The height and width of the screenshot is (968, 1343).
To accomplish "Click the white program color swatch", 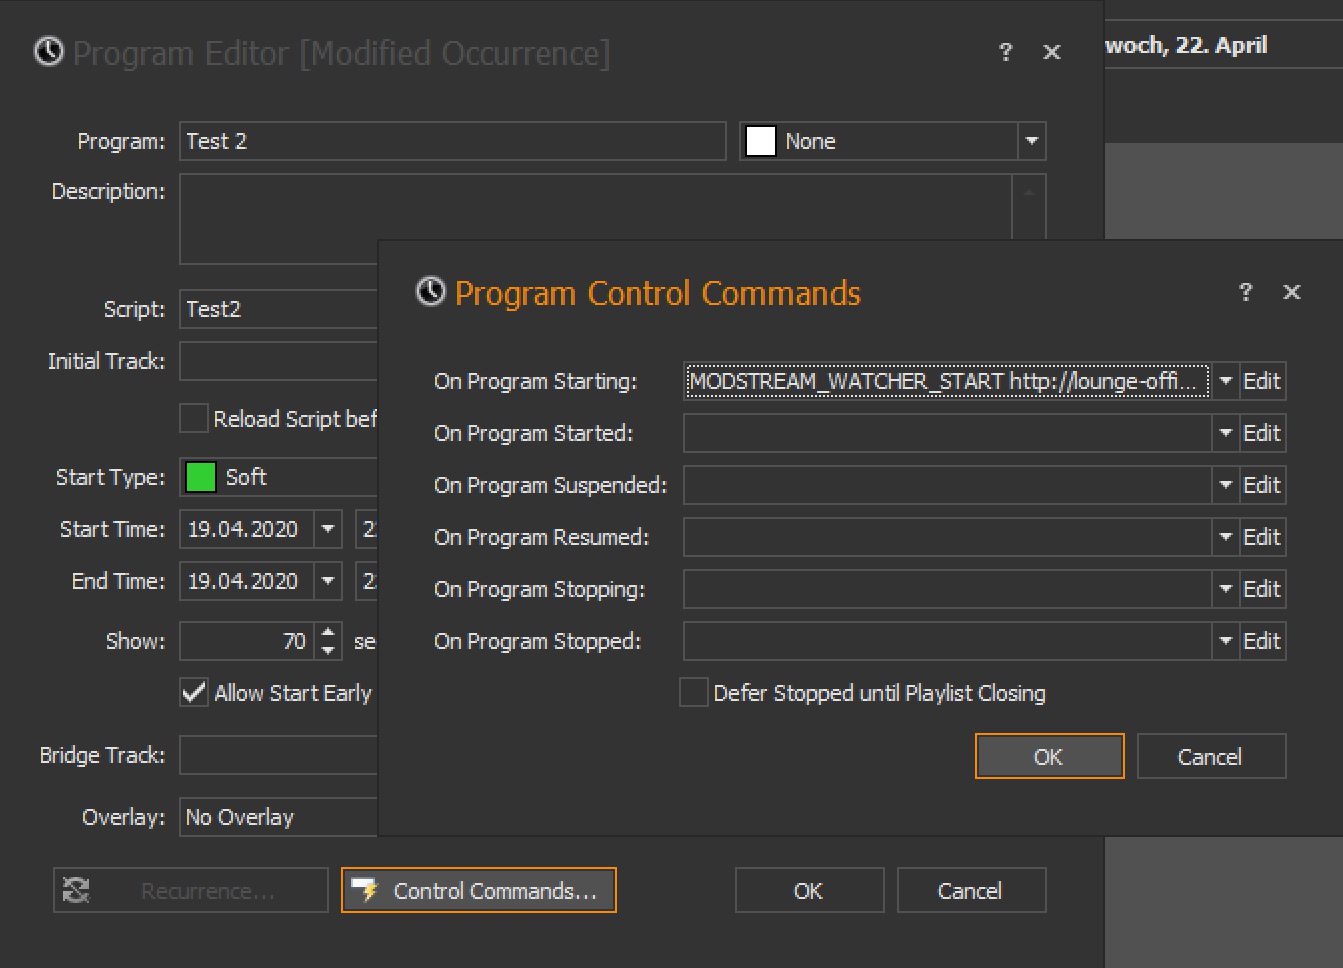I will tap(761, 141).
